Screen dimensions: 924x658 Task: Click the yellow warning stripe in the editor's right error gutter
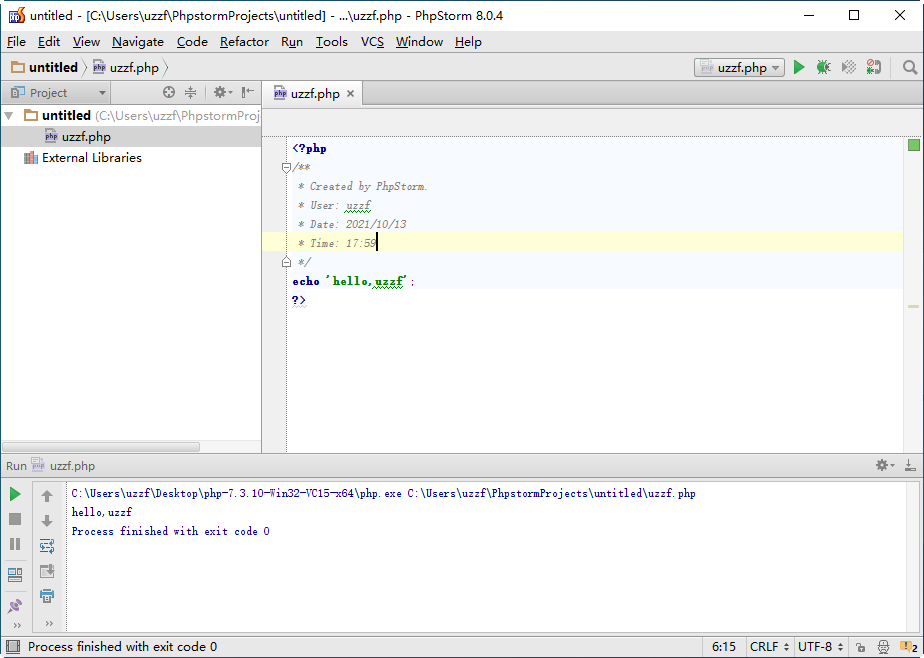coord(913,306)
